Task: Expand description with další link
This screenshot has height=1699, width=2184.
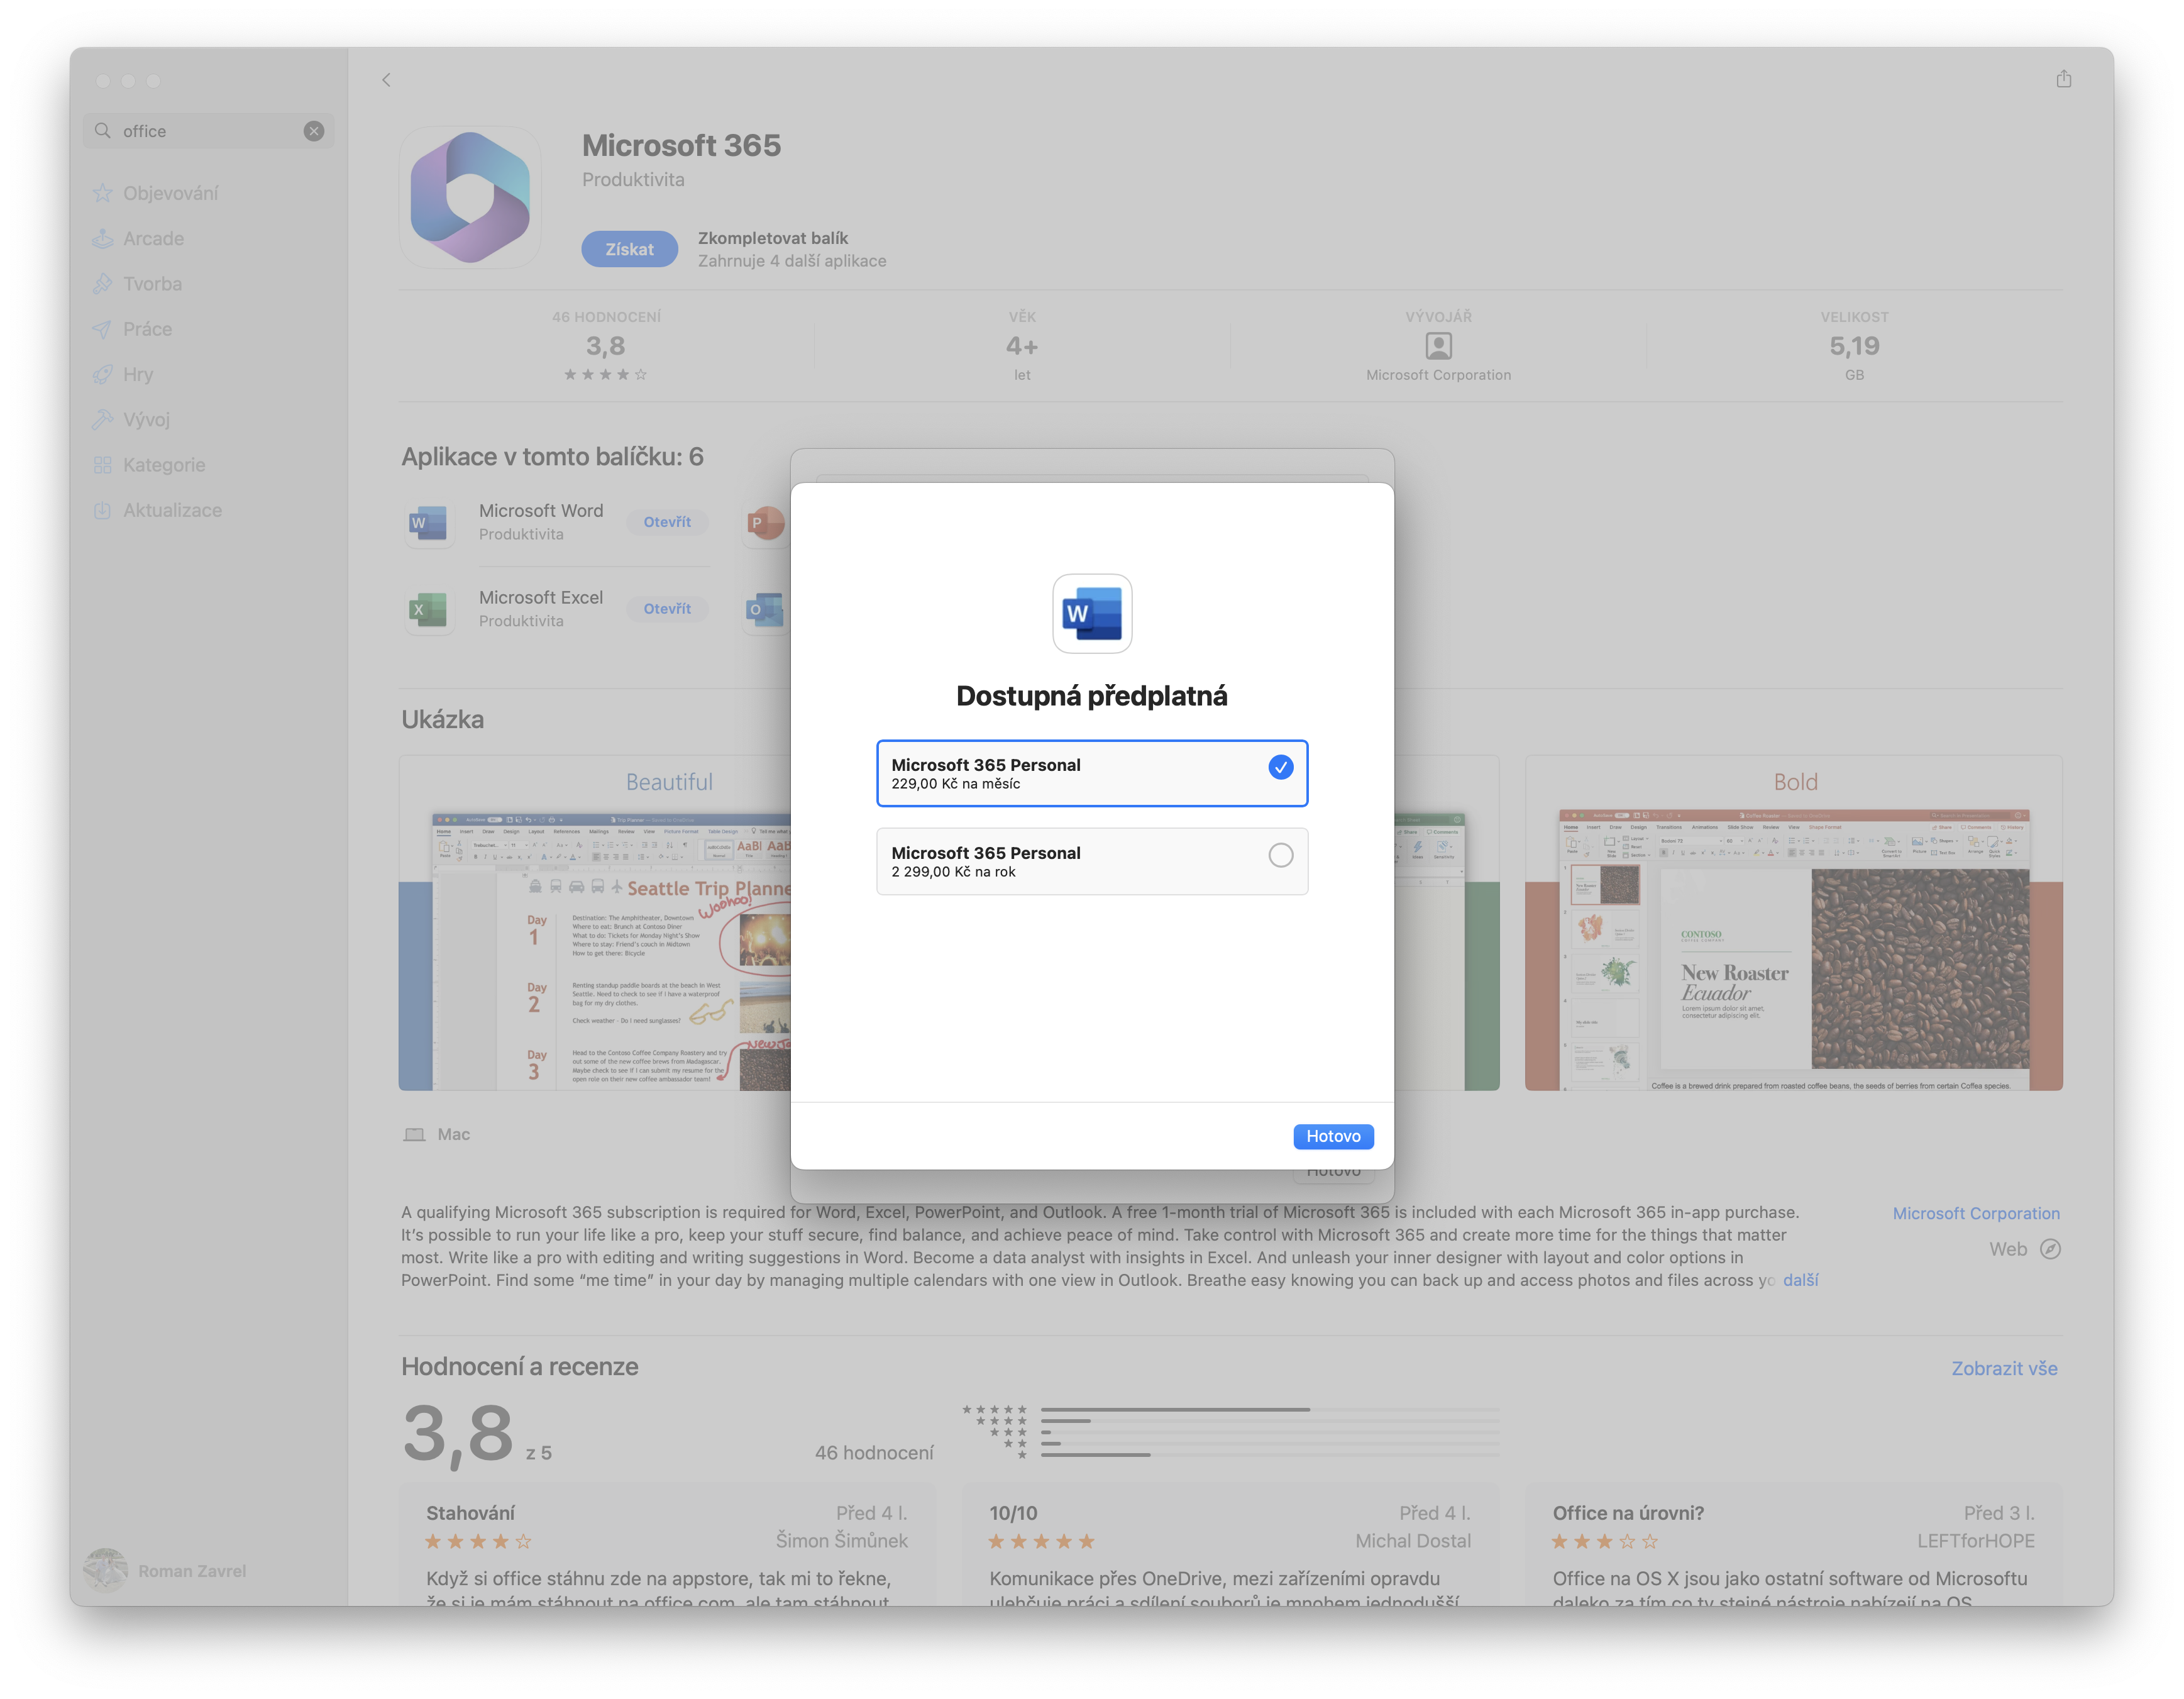Action: 1800,1280
